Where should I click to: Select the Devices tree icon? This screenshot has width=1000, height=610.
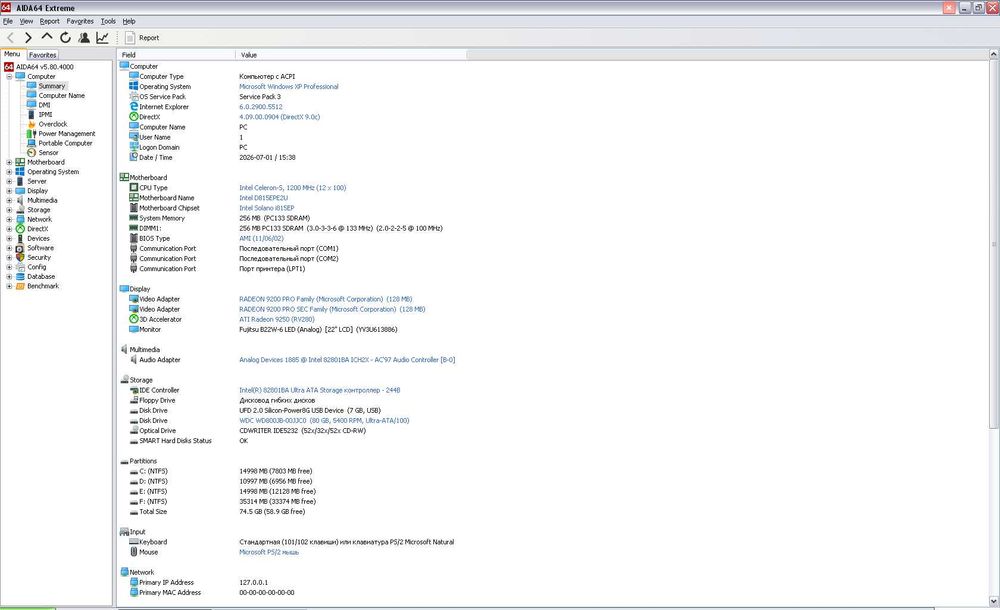20,238
